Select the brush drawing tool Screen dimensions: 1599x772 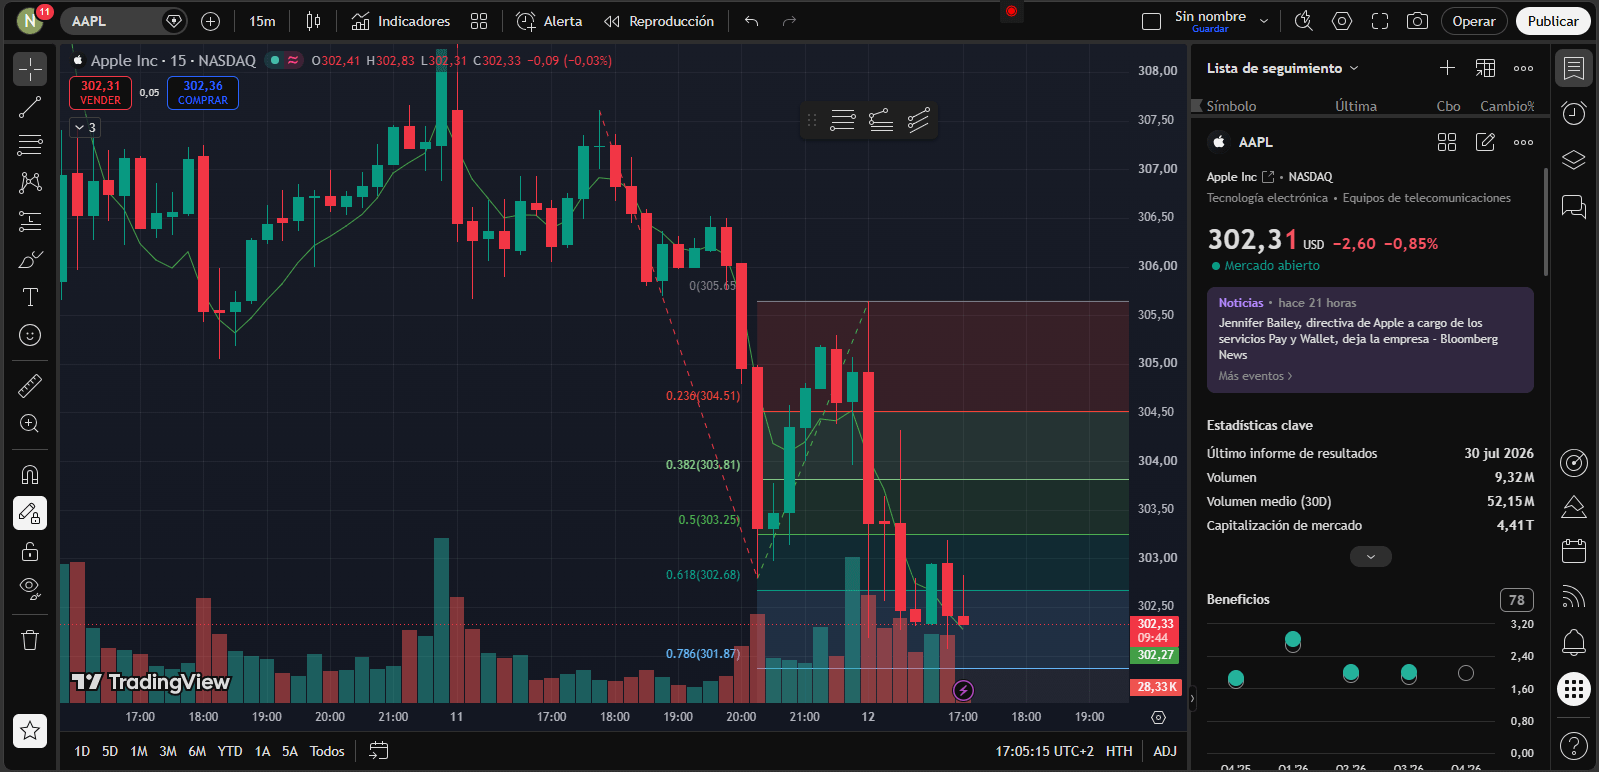(x=30, y=259)
